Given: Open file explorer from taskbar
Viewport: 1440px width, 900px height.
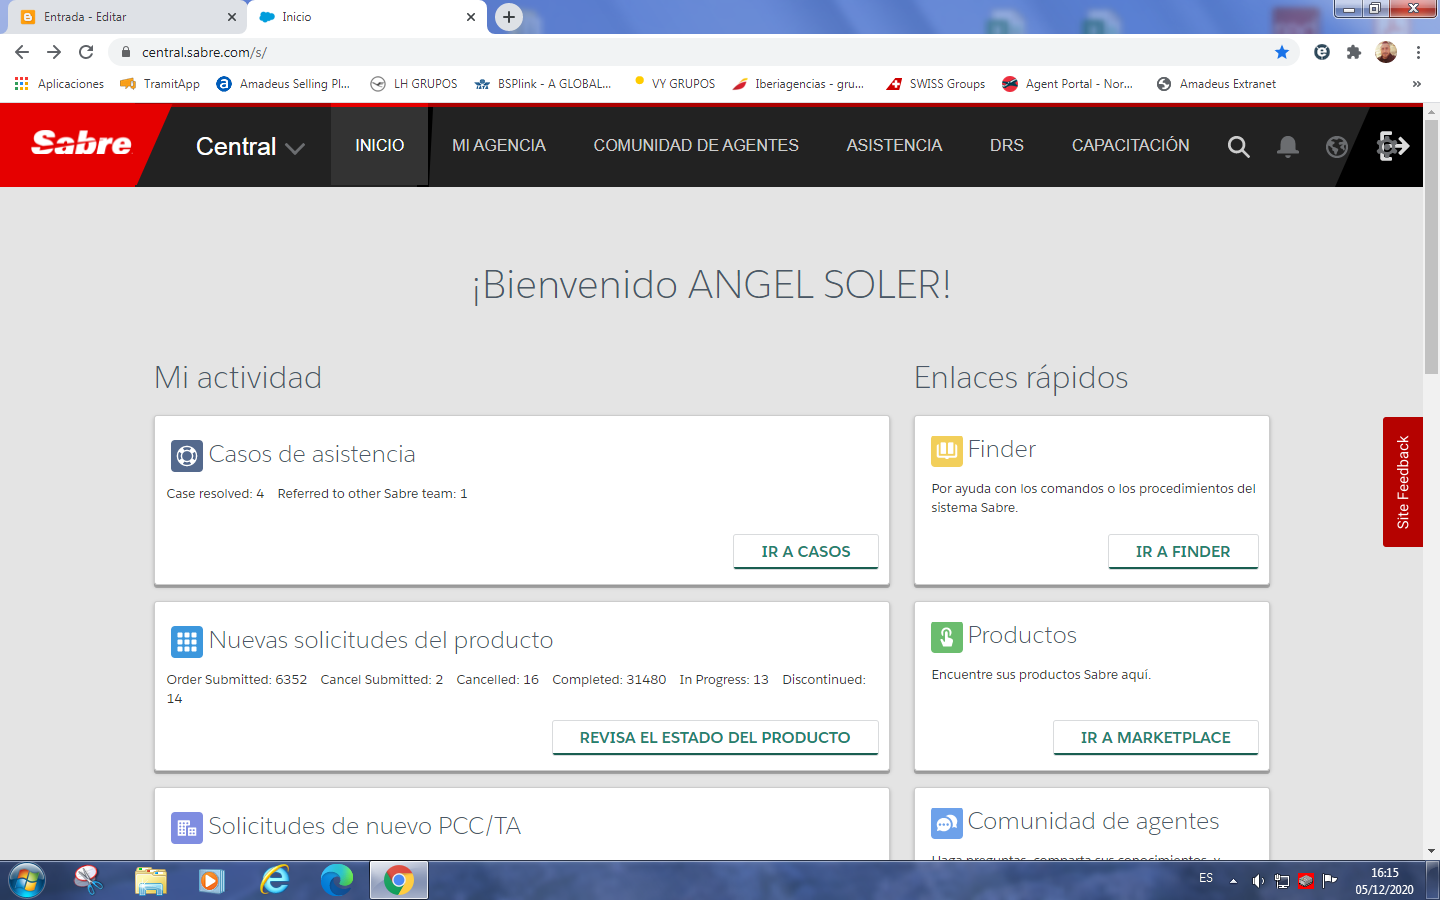Looking at the screenshot, I should pyautogui.click(x=150, y=880).
